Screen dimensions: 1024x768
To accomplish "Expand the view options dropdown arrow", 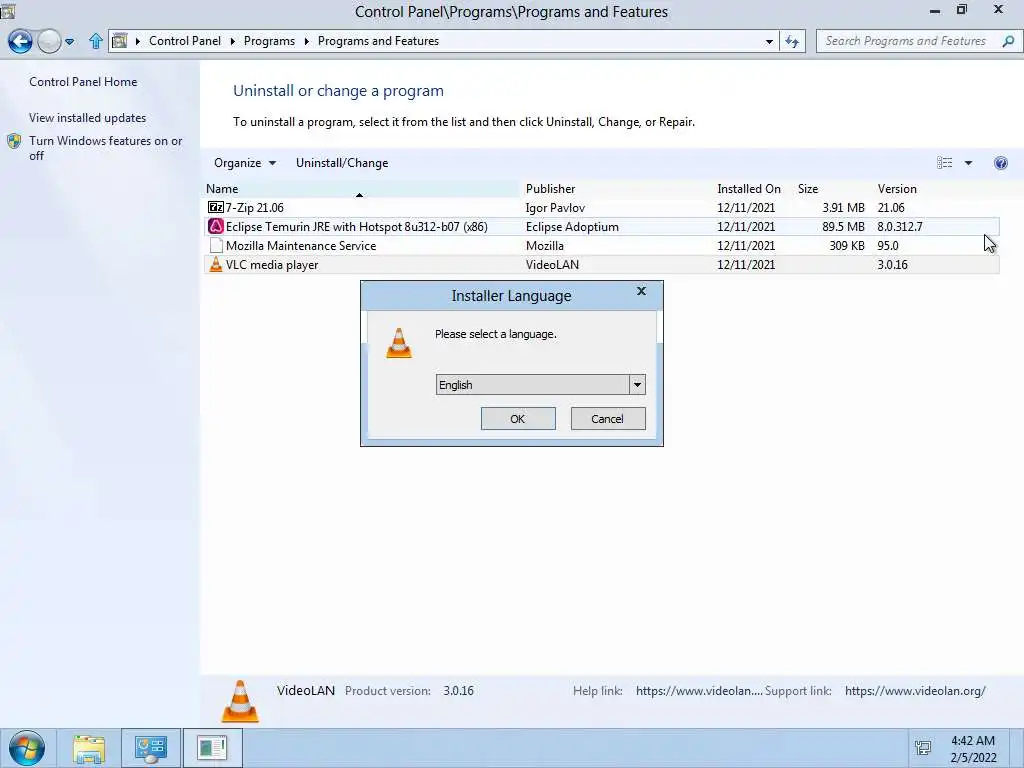I will point(968,163).
